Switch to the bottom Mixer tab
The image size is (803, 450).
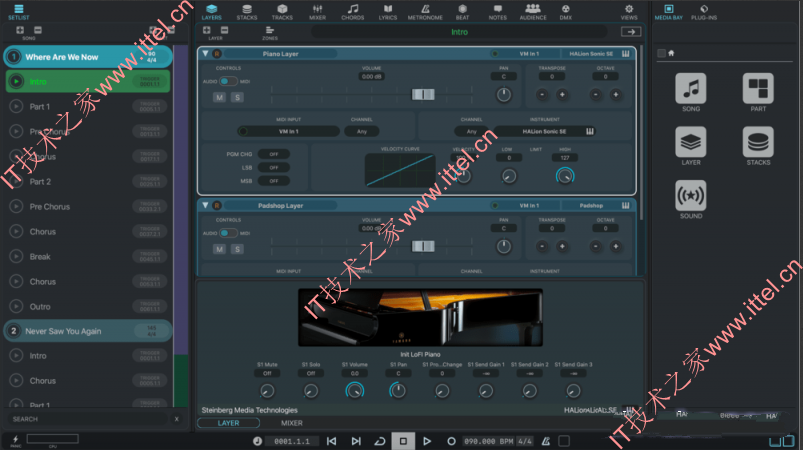[292, 423]
